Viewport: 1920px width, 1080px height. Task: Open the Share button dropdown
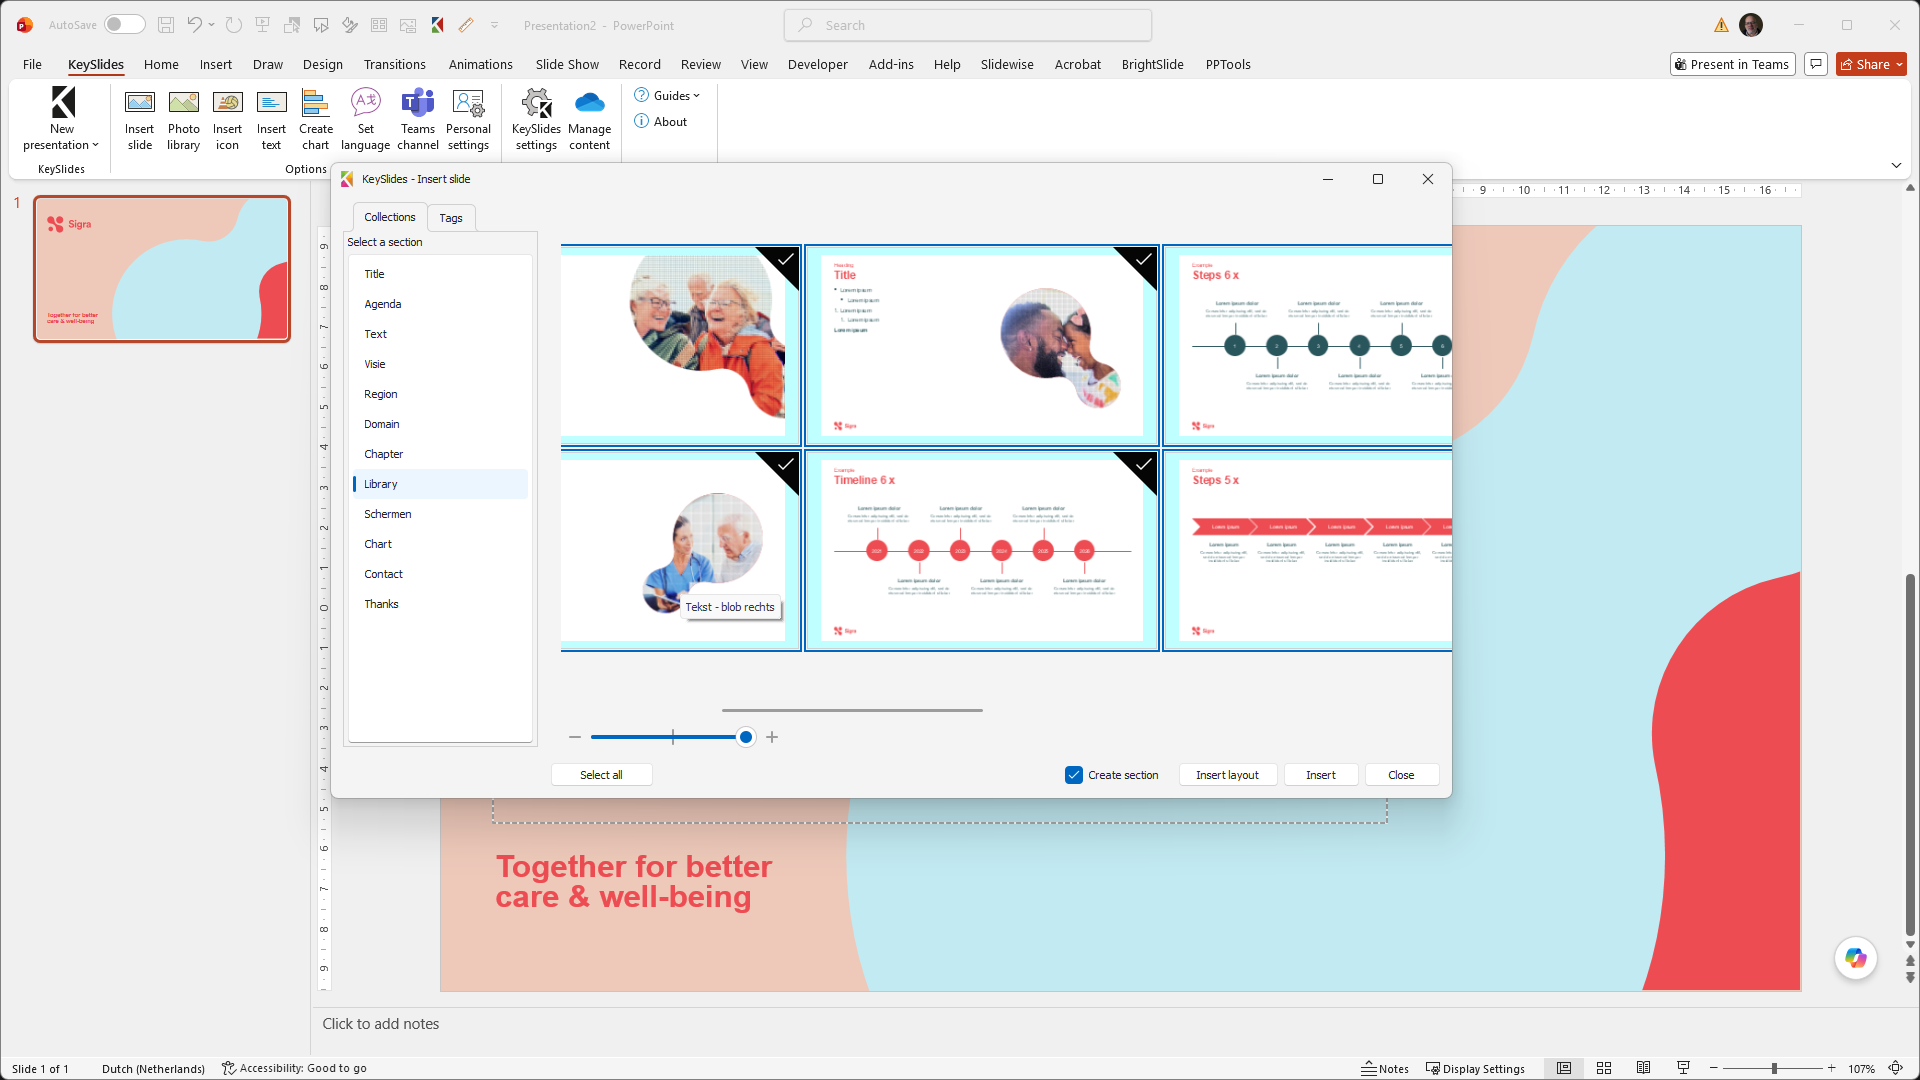1899,64
